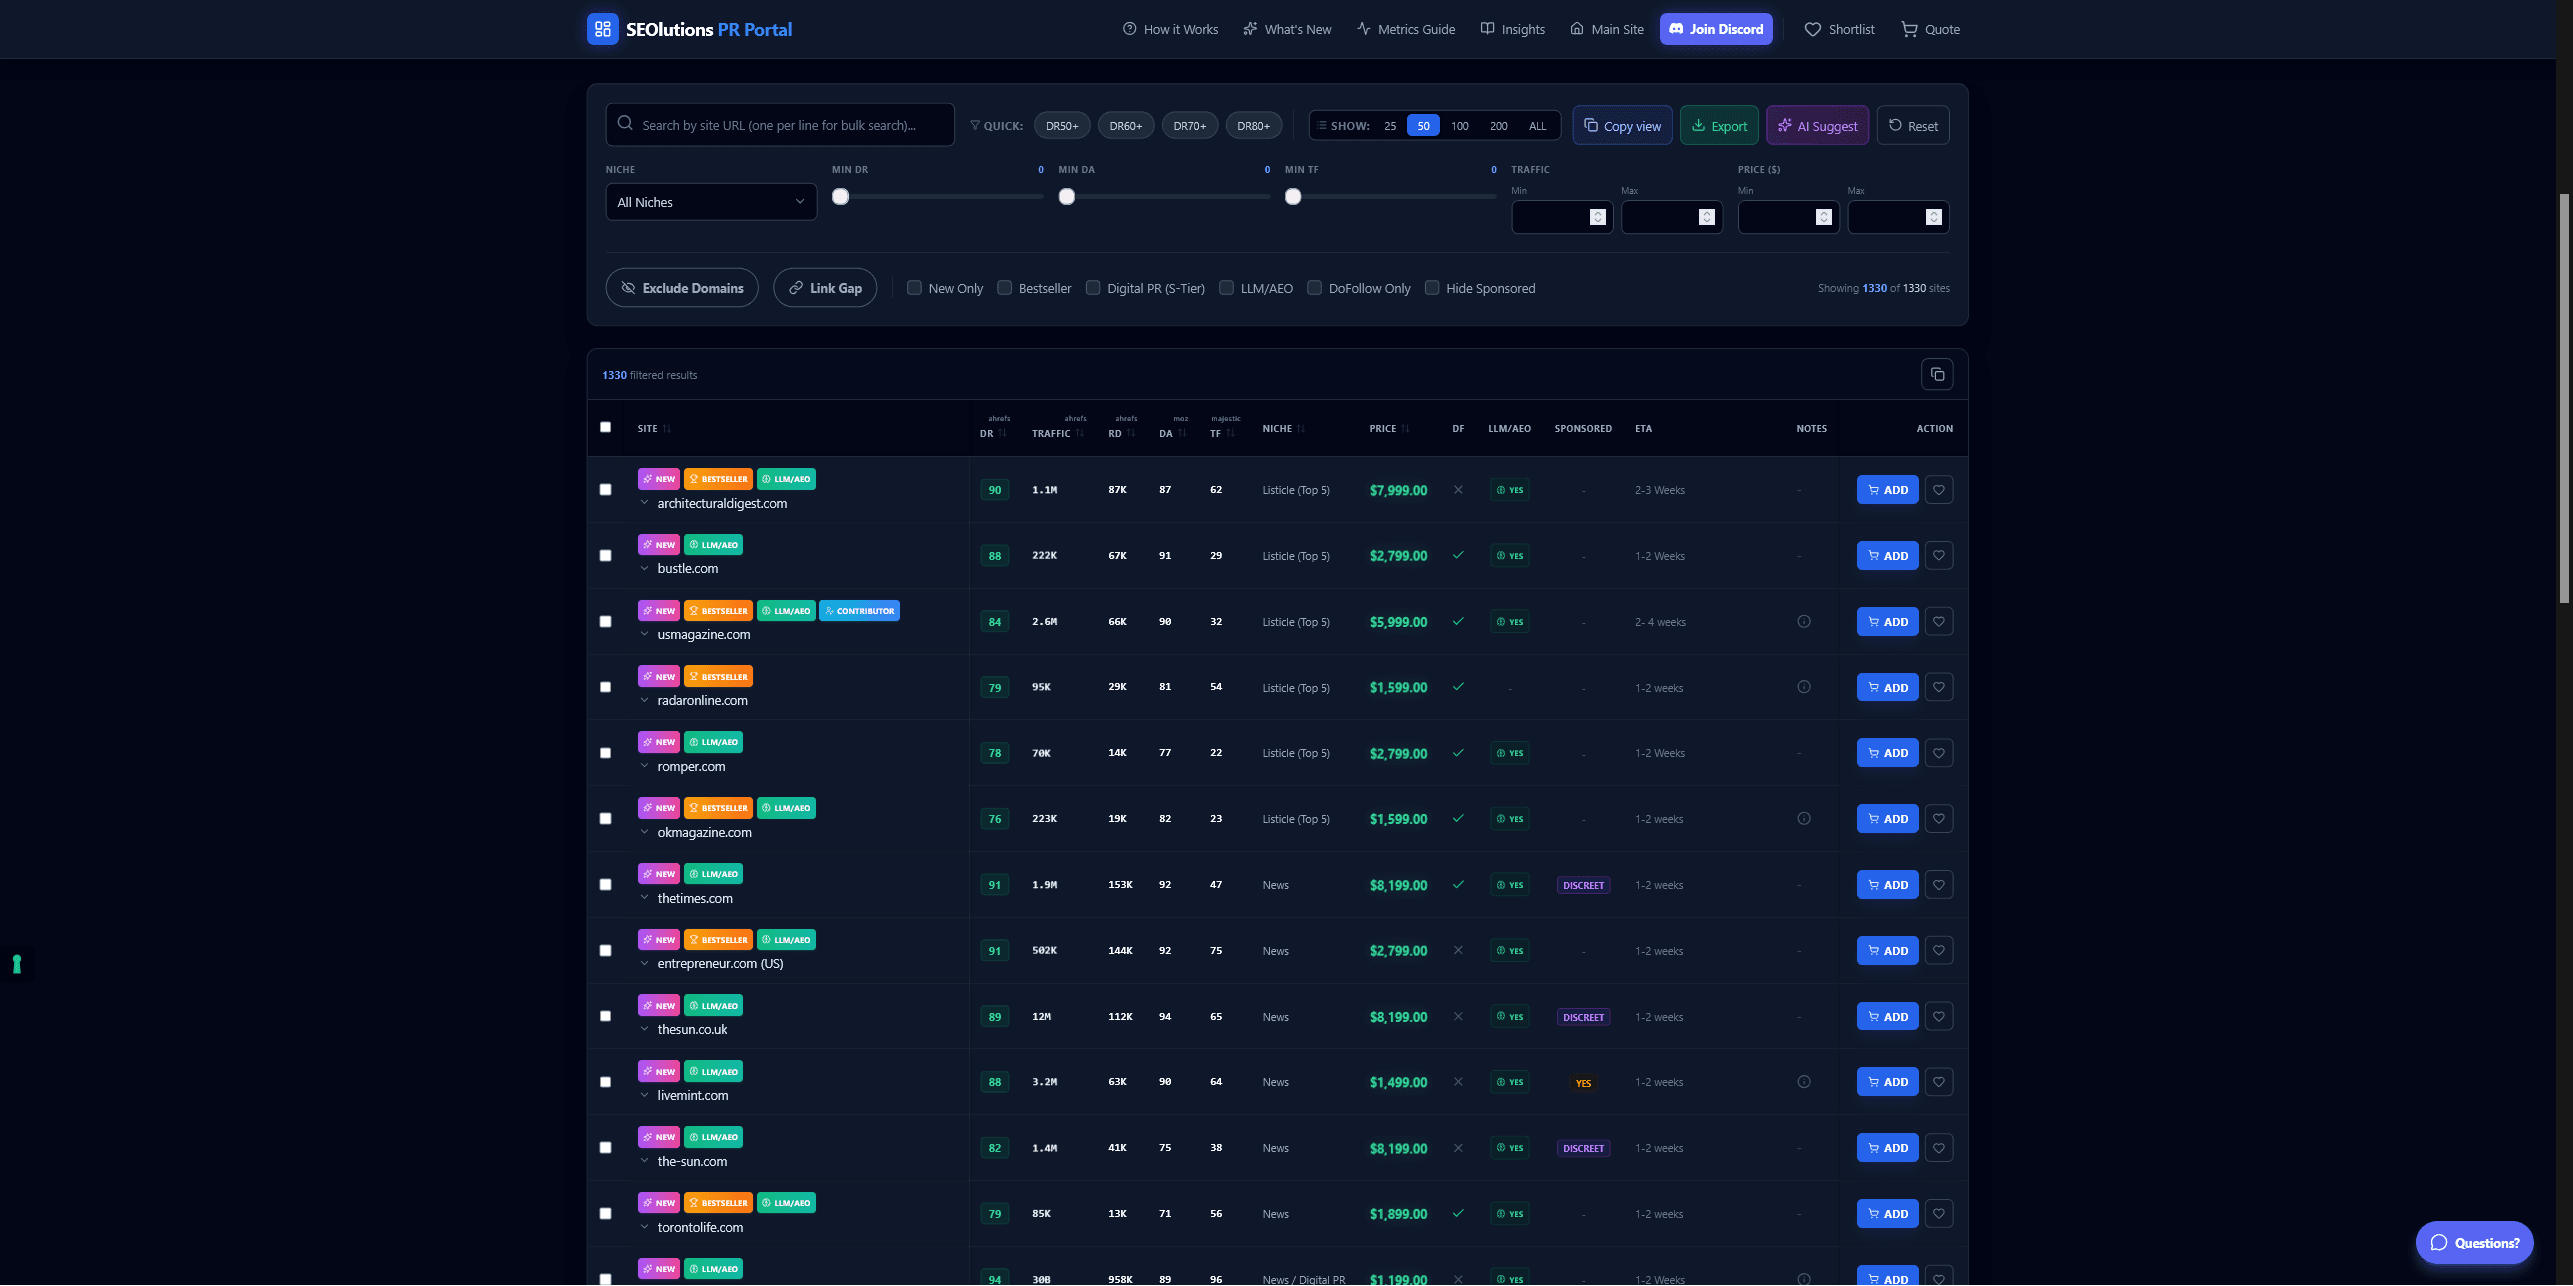Sort table by the SITE column icon

pos(667,429)
